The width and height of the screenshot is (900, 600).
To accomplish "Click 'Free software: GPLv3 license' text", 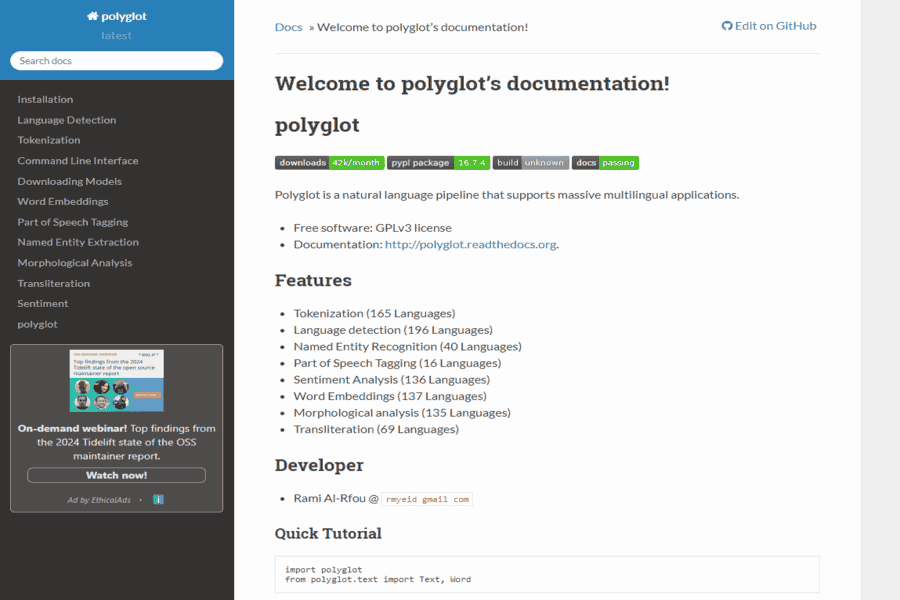I will (x=373, y=228).
